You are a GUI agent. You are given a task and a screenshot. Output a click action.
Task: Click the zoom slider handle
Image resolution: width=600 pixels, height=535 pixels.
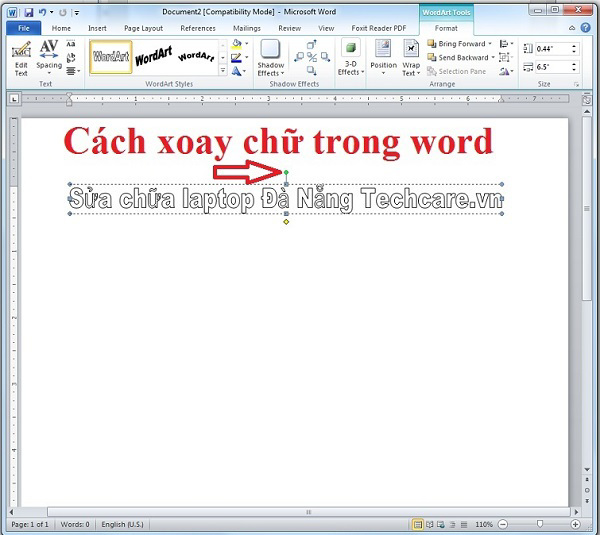(x=540, y=524)
